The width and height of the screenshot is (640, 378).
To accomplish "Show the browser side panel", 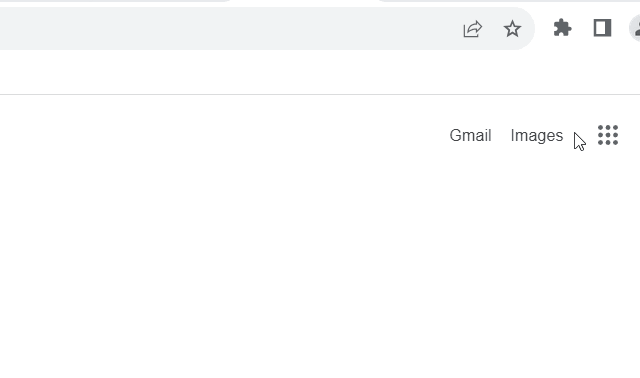I will pos(602,28).
